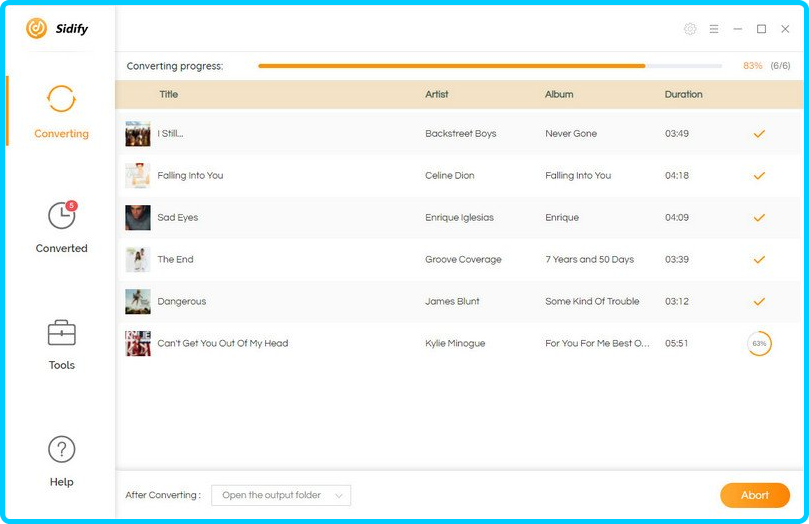Click checkmark for I Still... track
This screenshot has height=524, width=809.
[x=759, y=134]
